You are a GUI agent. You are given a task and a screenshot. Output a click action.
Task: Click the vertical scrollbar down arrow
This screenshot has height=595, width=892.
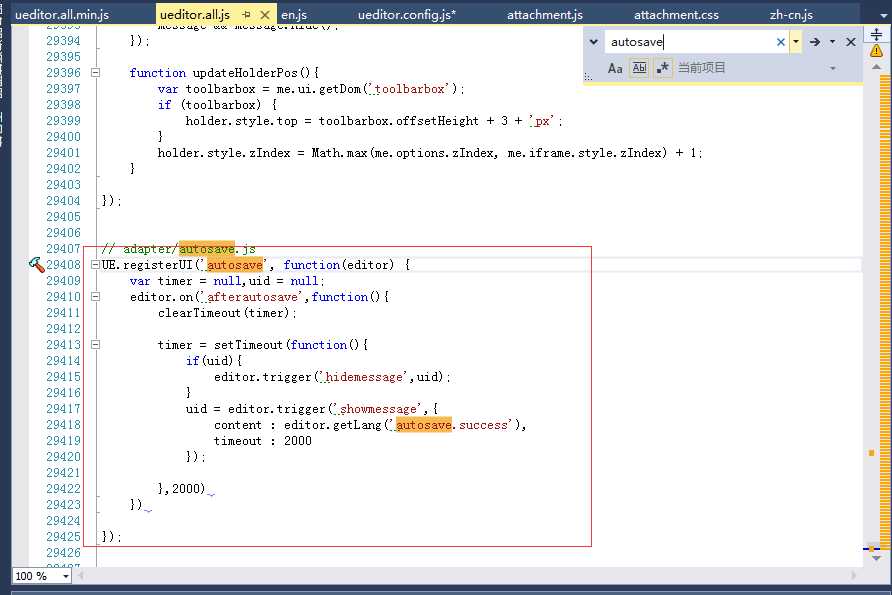[877, 558]
